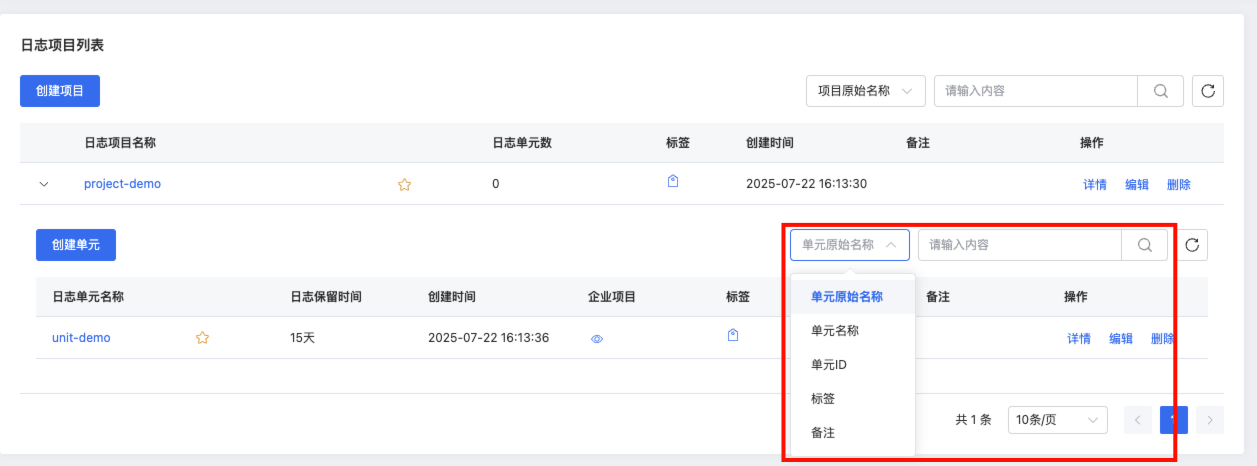Click the 创建项目 button
This screenshot has height=466, width=1257.
click(60, 90)
